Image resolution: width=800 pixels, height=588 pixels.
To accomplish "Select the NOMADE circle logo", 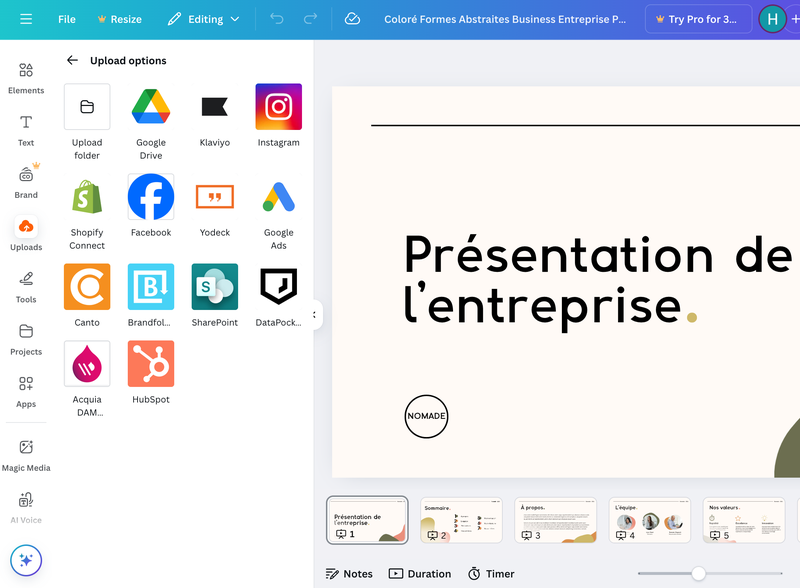I will click(427, 416).
